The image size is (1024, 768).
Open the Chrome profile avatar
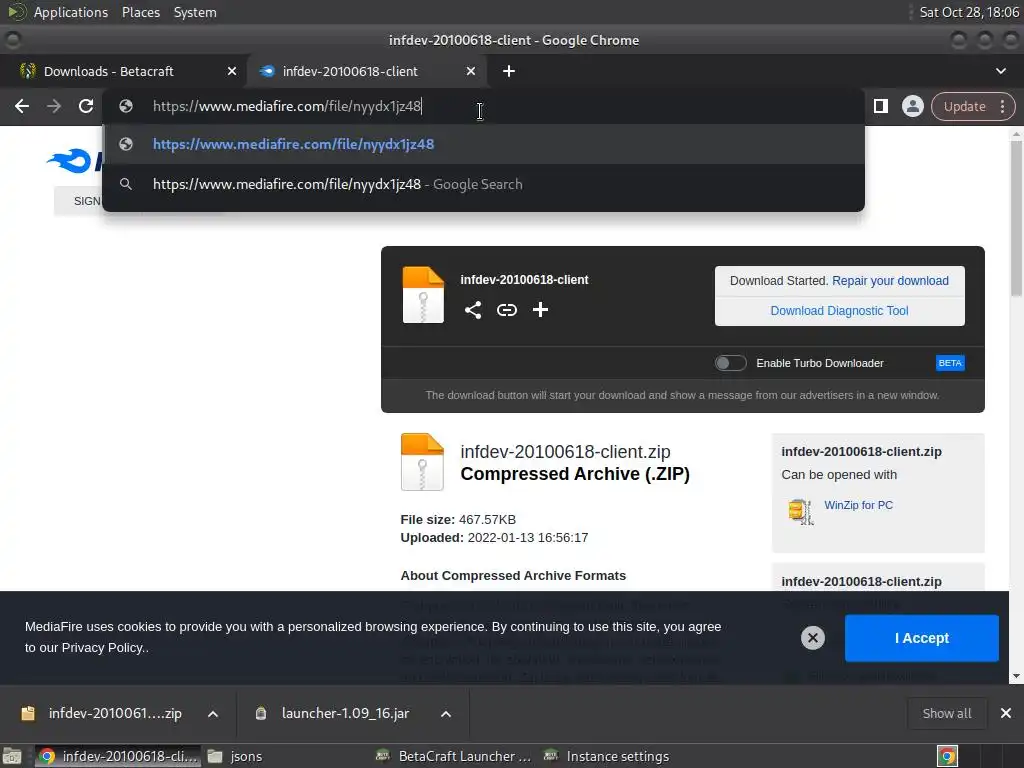[912, 106]
